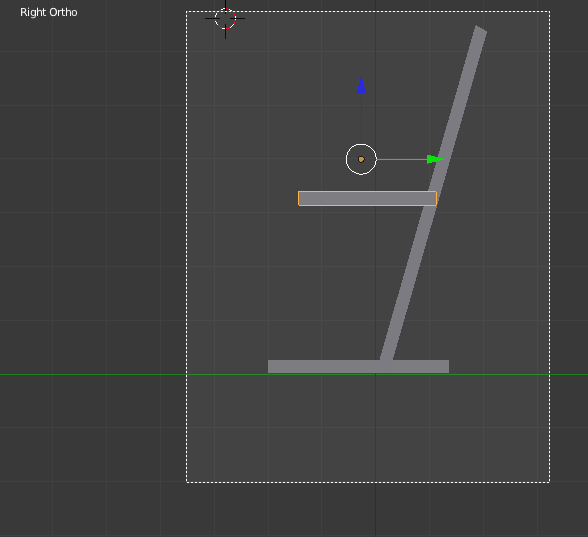Click the top tip of the slanted backrest
The height and width of the screenshot is (537, 588).
tap(481, 29)
